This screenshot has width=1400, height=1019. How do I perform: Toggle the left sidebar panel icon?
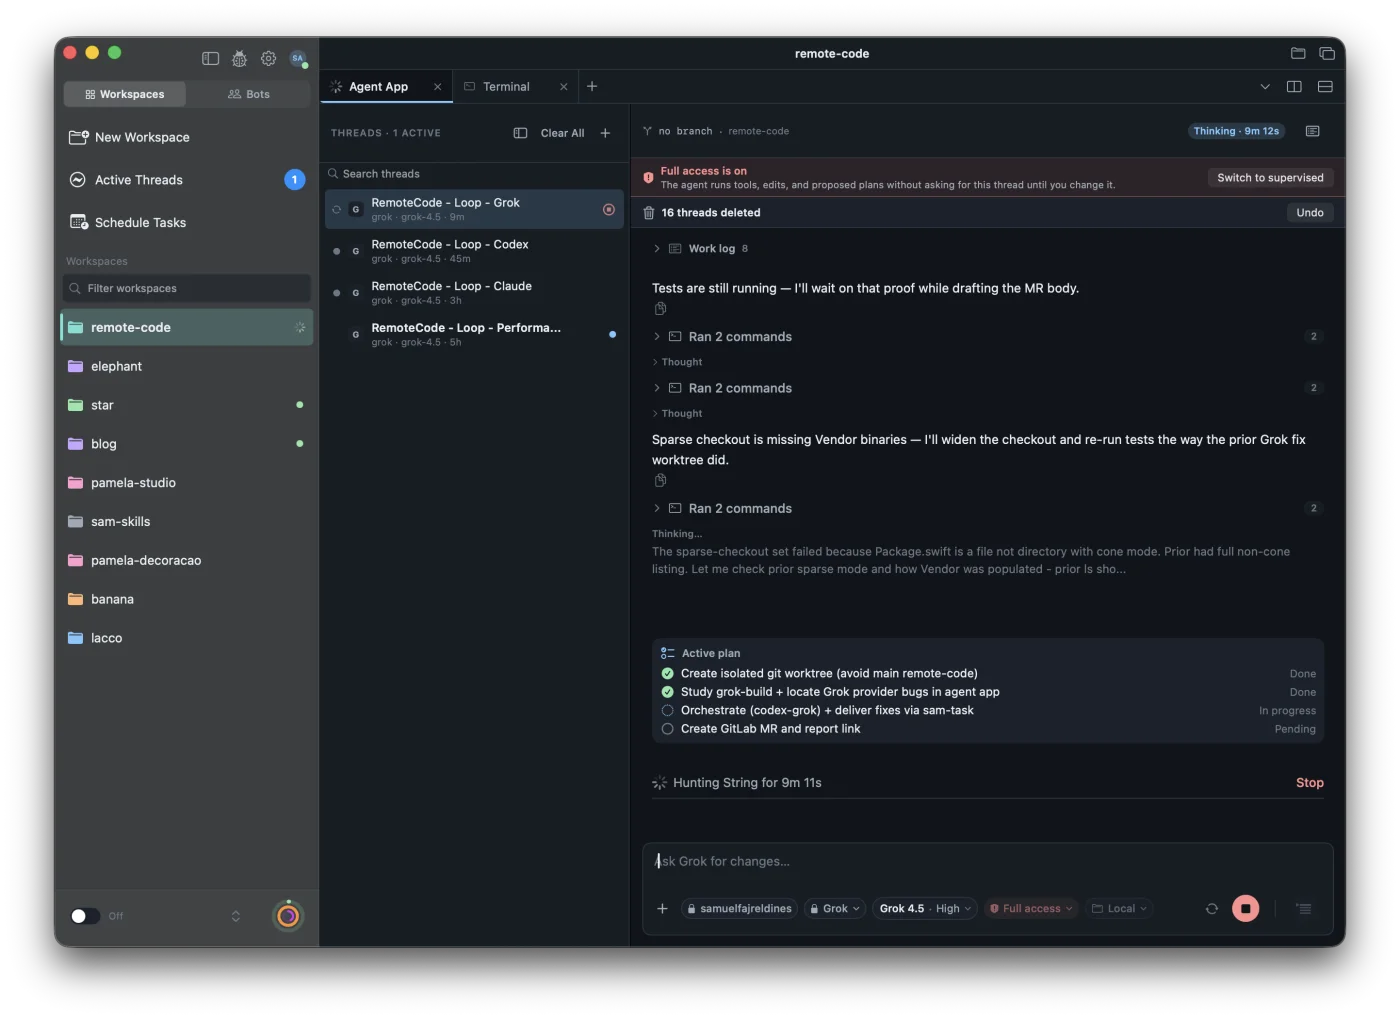coord(210,59)
